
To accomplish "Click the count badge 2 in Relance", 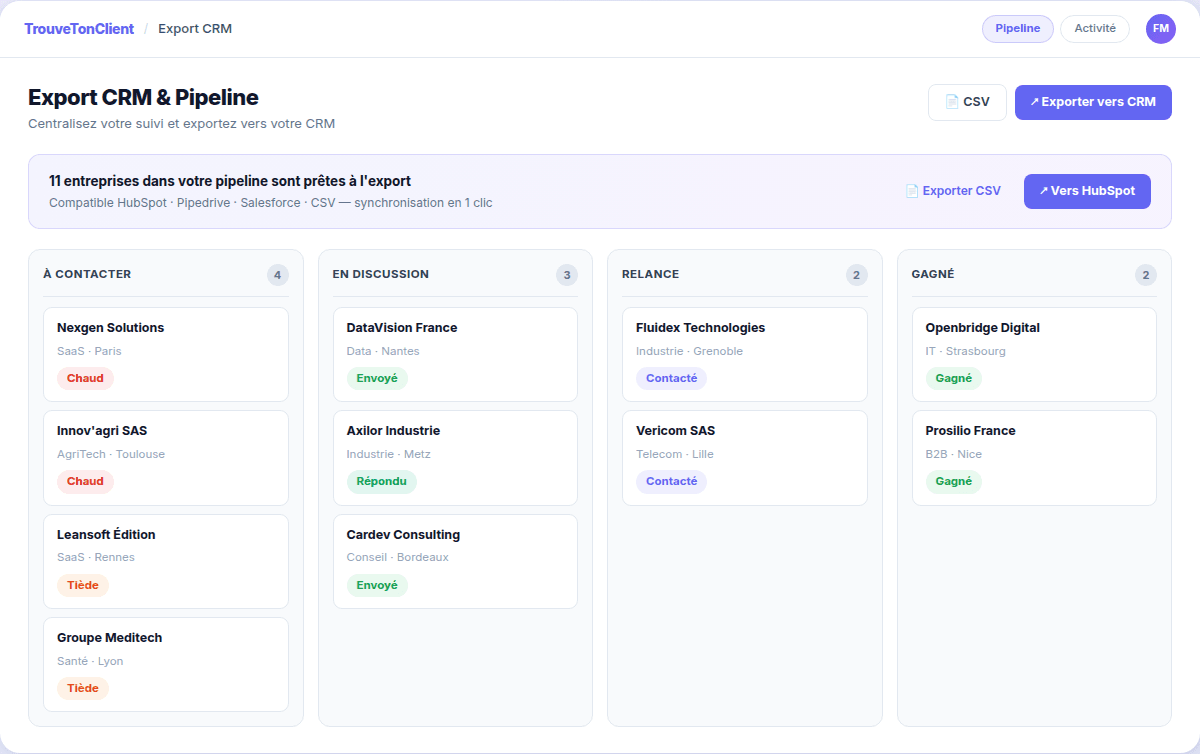I will (x=856, y=275).
